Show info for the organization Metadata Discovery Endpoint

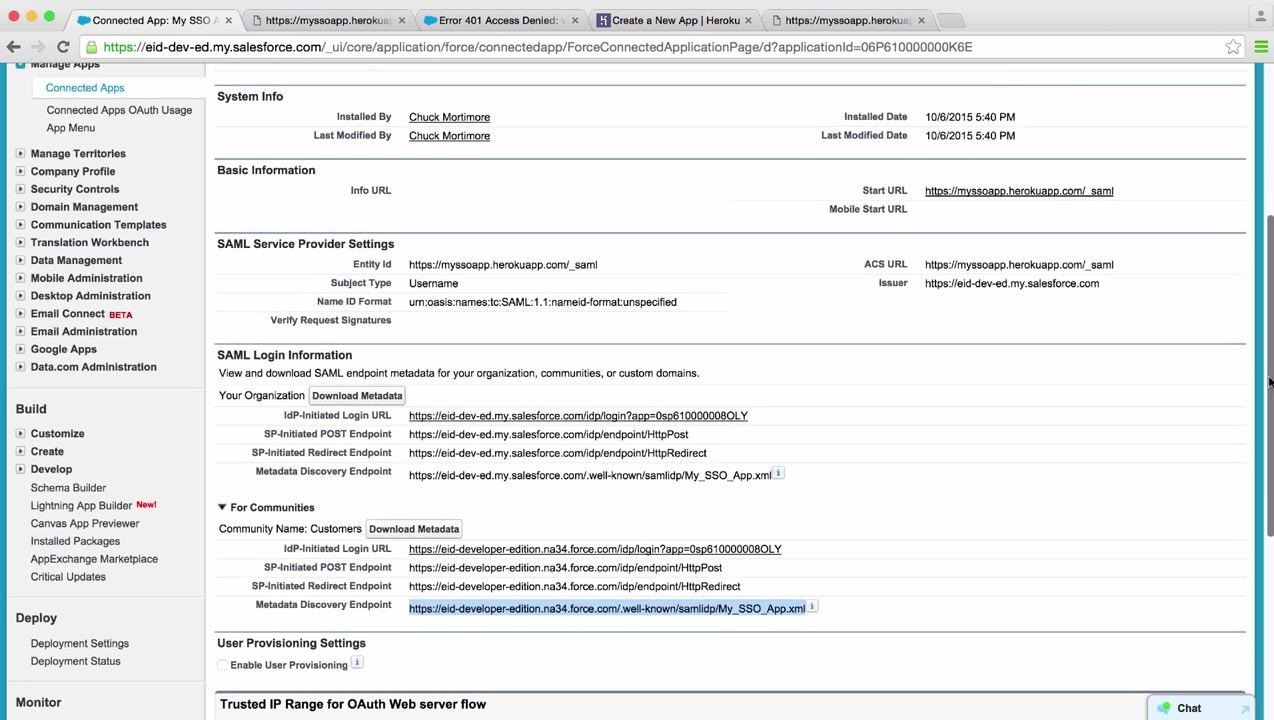pyautogui.click(x=779, y=473)
